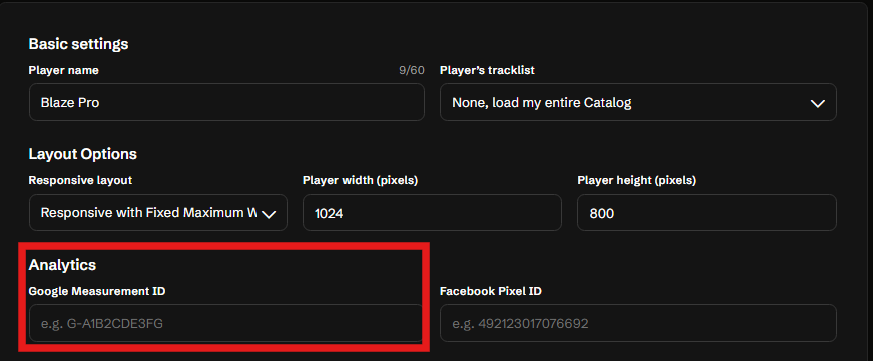Open the "None, load my entire Catalog" dropdown
Viewport: 873px width, 361px height.
coord(638,102)
